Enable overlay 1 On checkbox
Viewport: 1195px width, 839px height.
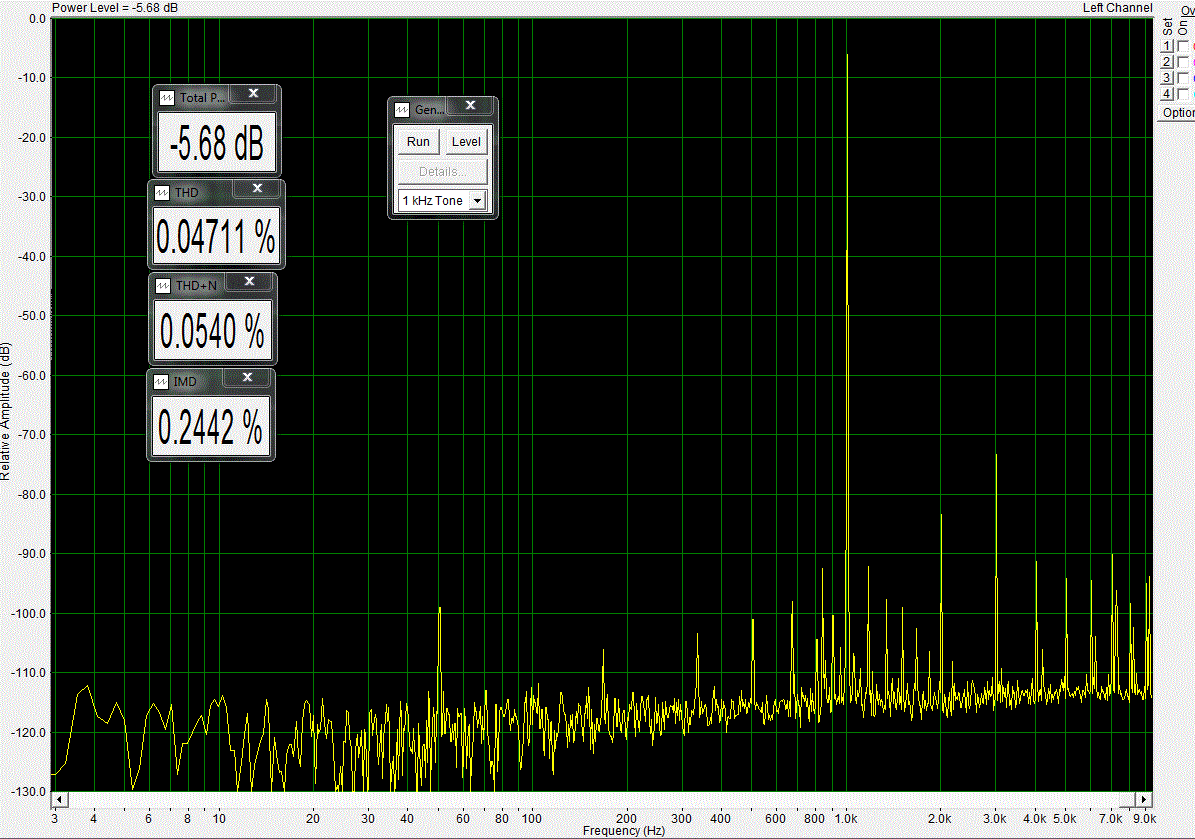1183,46
